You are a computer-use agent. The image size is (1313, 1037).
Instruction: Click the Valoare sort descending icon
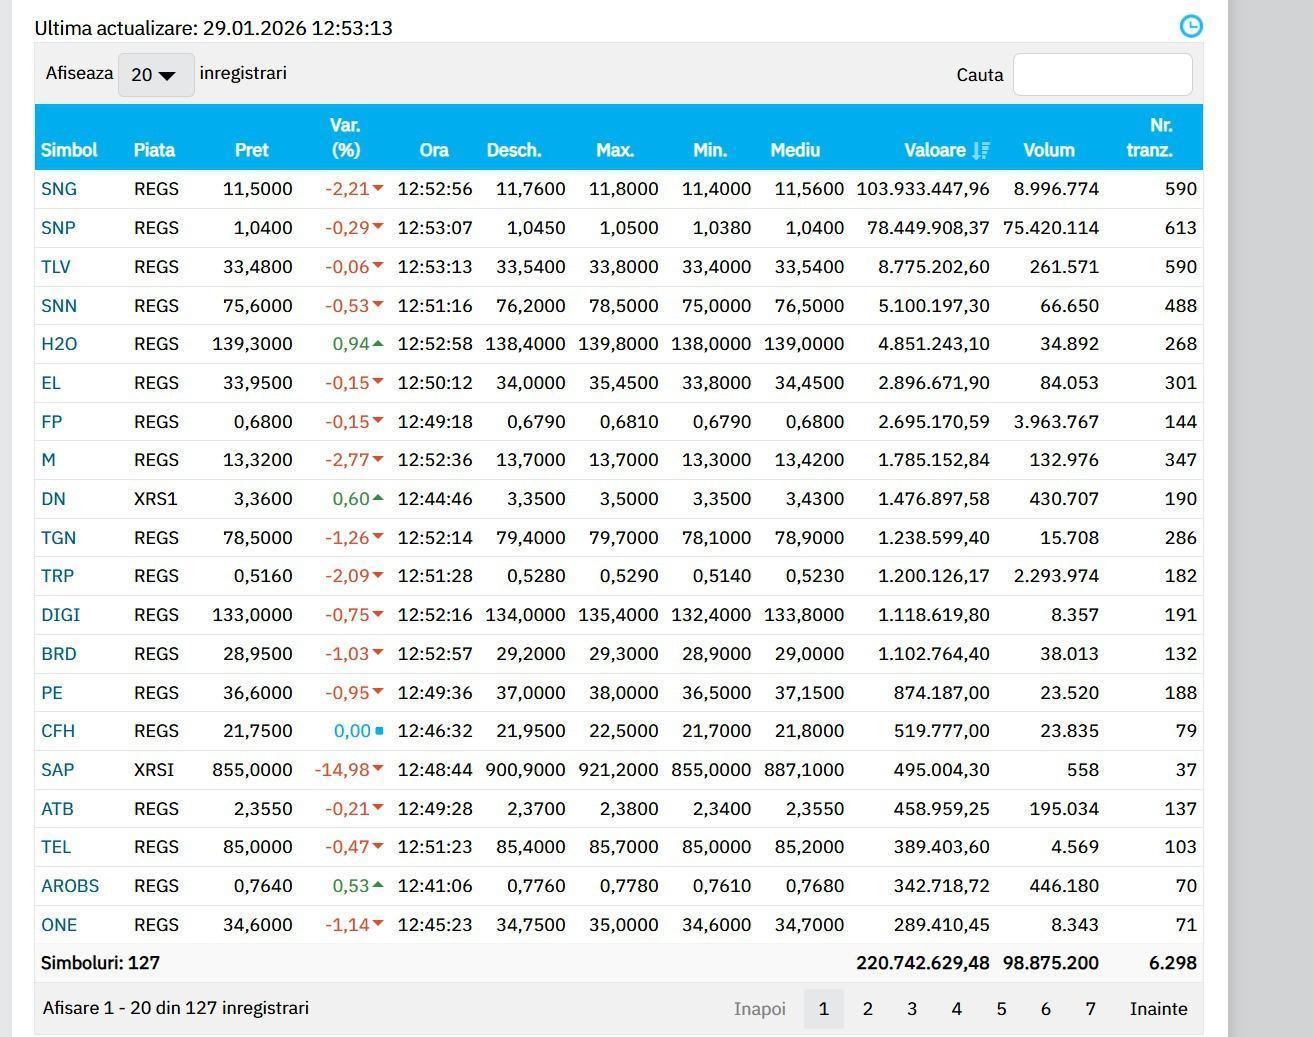coord(981,150)
